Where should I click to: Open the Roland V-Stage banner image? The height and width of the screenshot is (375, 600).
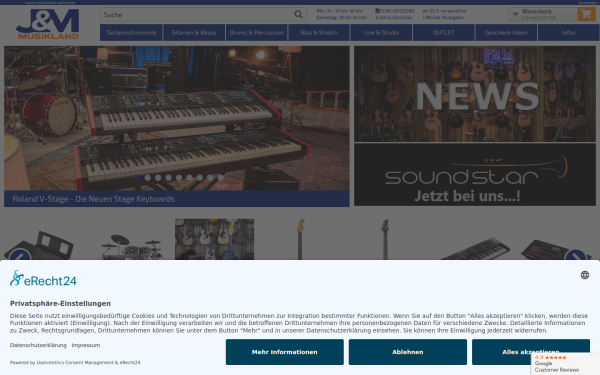tap(176, 118)
